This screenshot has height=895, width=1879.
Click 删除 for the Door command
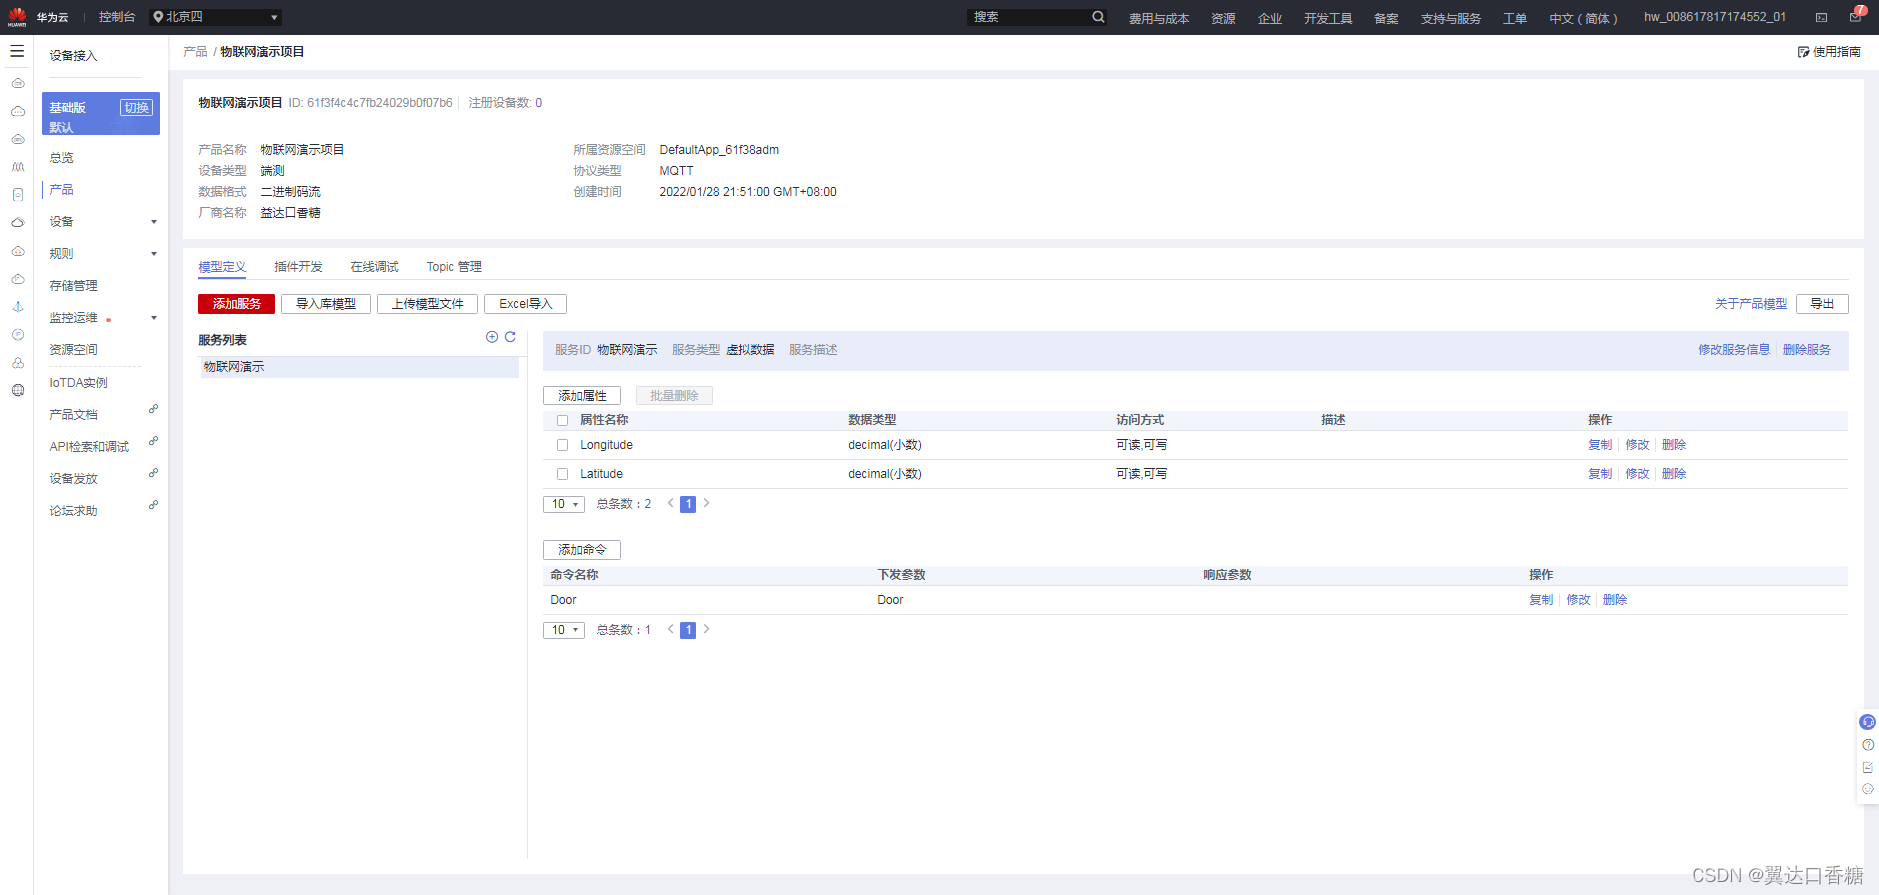click(1615, 600)
